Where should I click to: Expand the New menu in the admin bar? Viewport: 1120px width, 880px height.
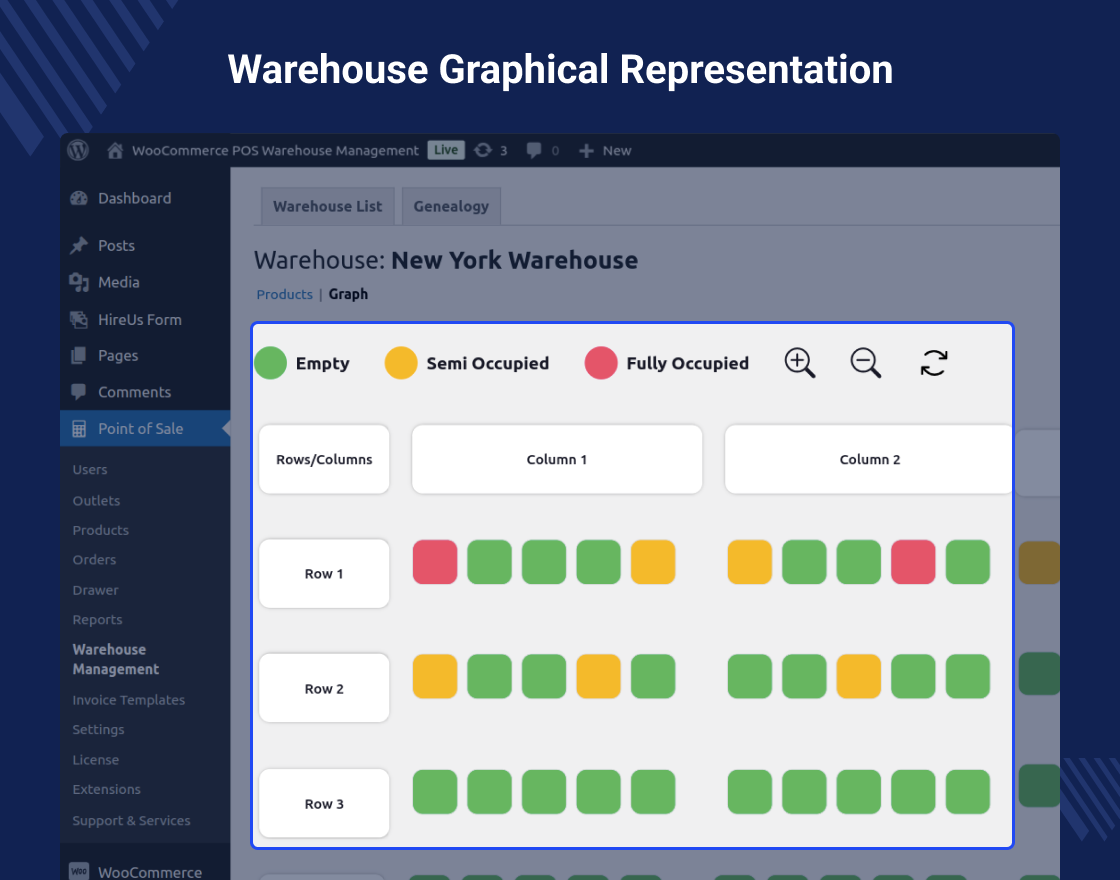604,150
